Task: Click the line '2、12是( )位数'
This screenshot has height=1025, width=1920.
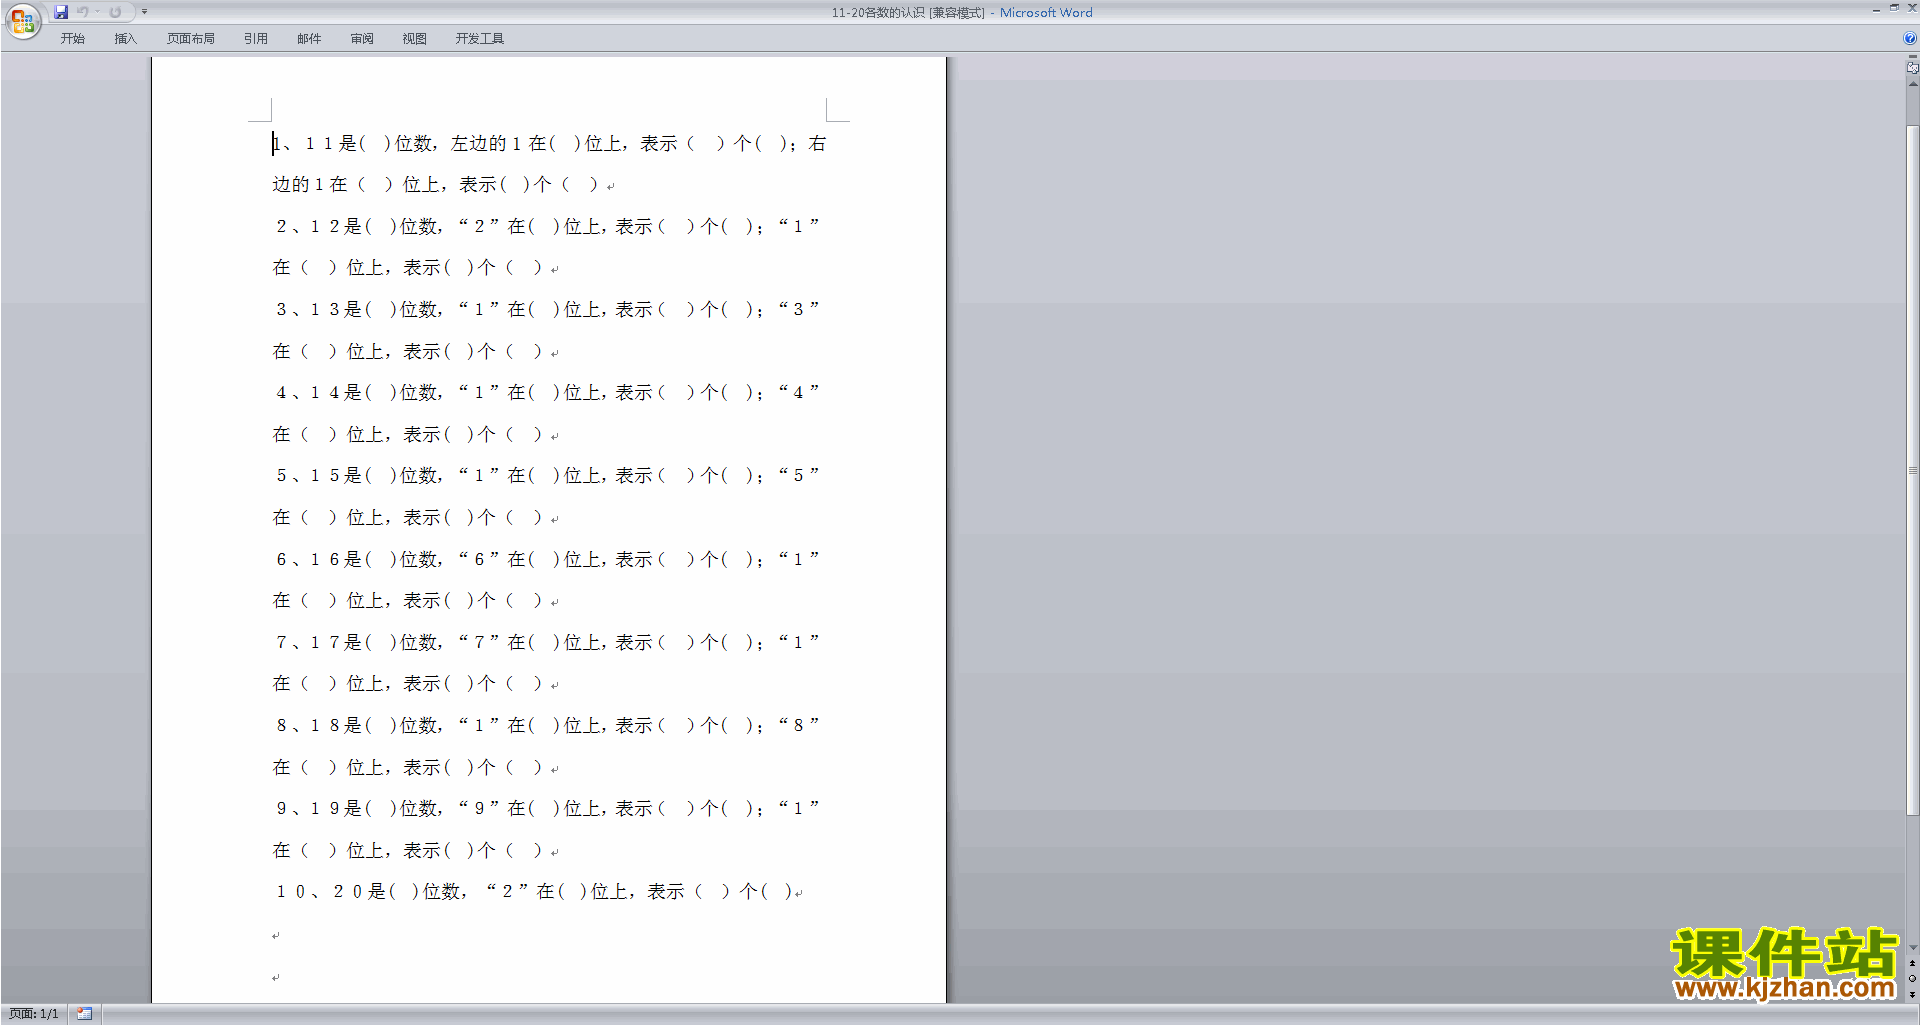Action: 547,227
